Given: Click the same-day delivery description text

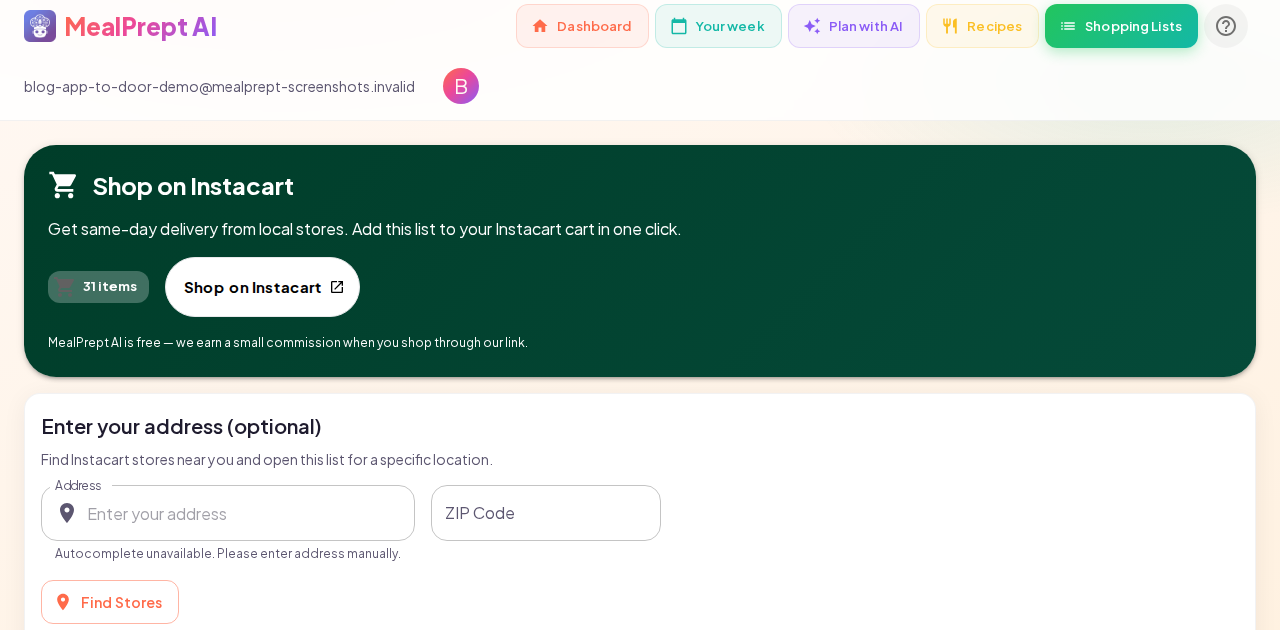Looking at the screenshot, I should click(x=364, y=229).
